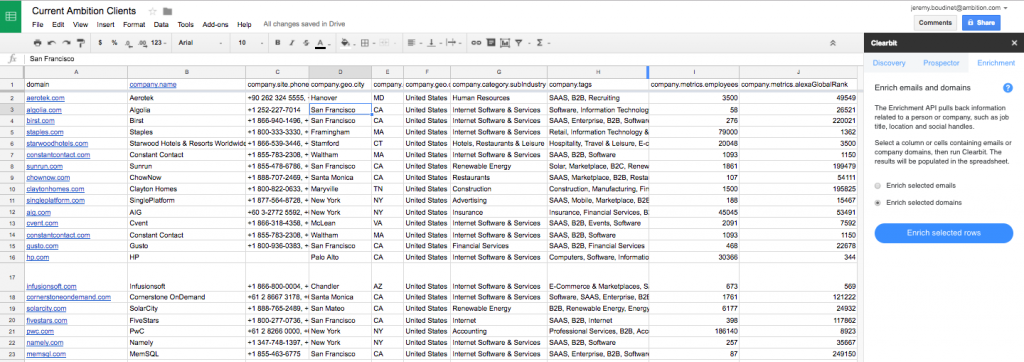
Task: Click the blue Share button
Action: click(981, 23)
